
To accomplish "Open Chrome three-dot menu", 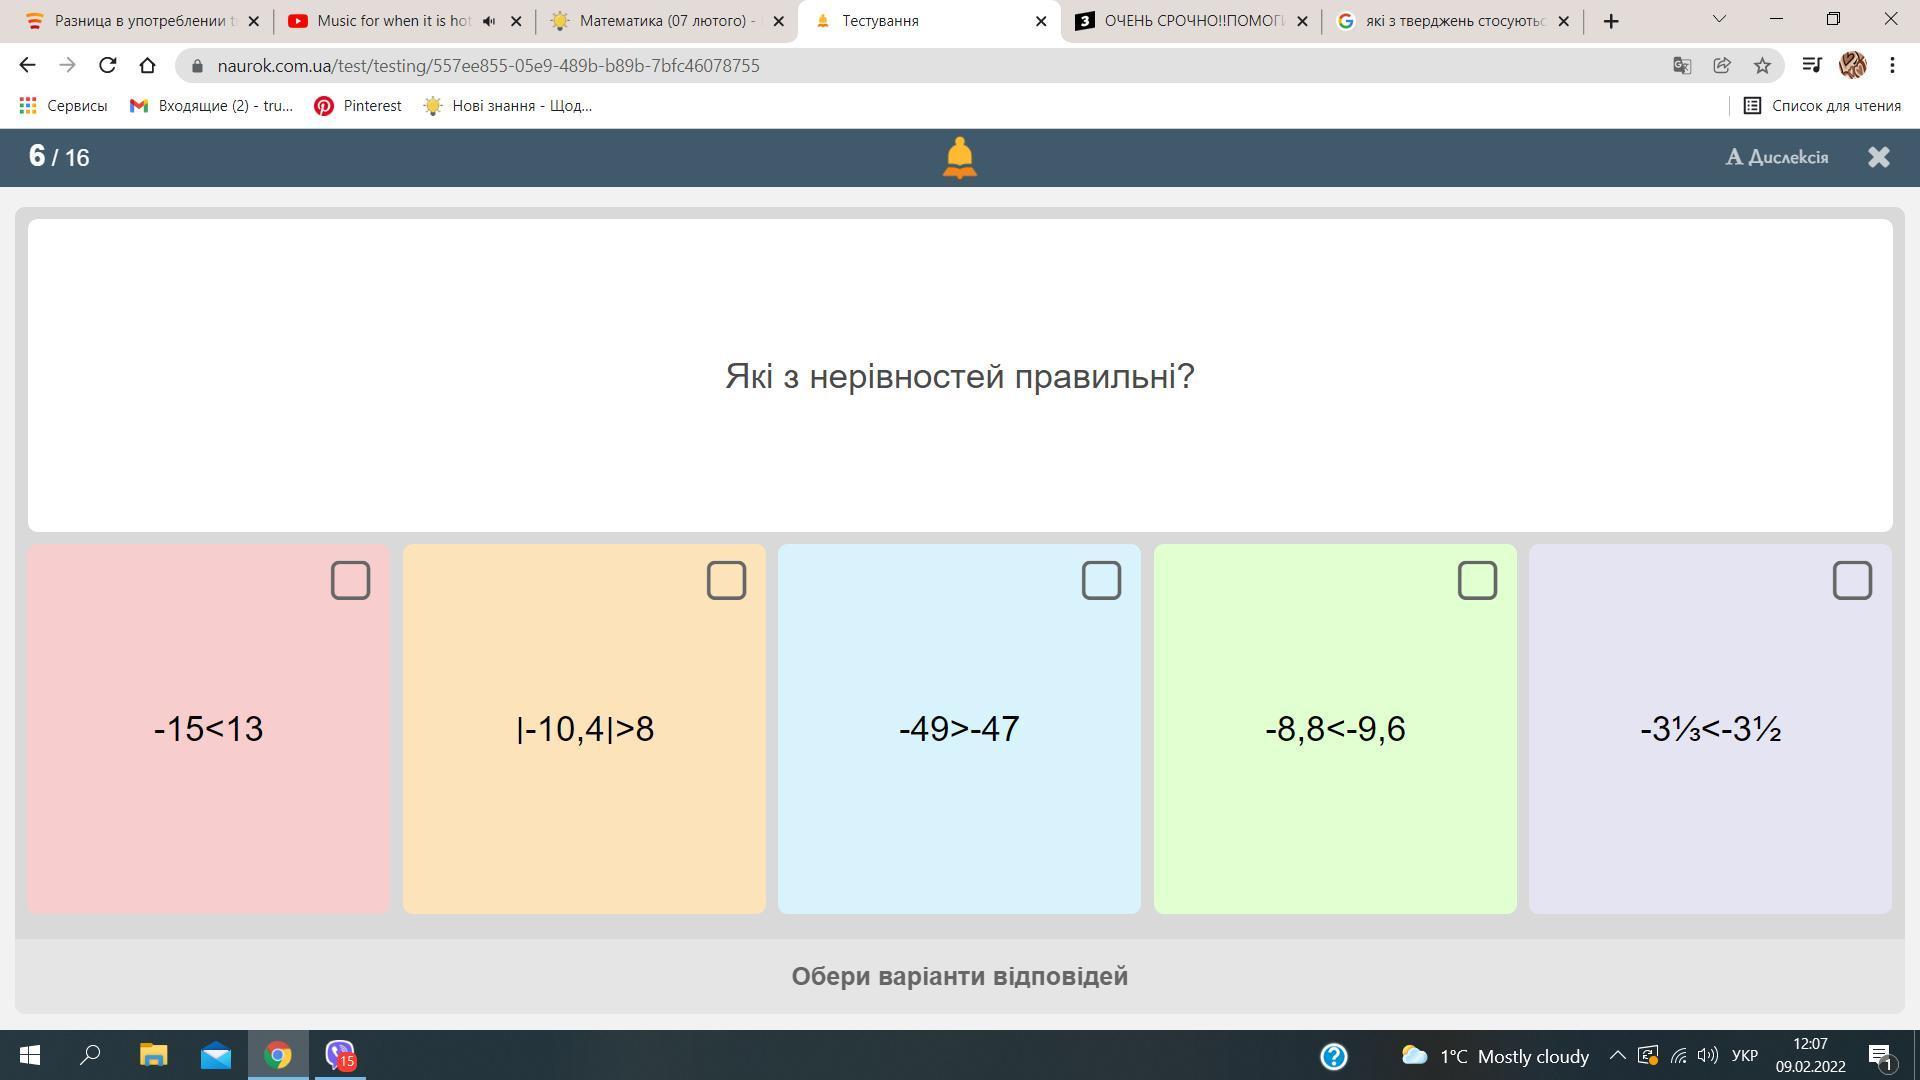I will 1892,66.
